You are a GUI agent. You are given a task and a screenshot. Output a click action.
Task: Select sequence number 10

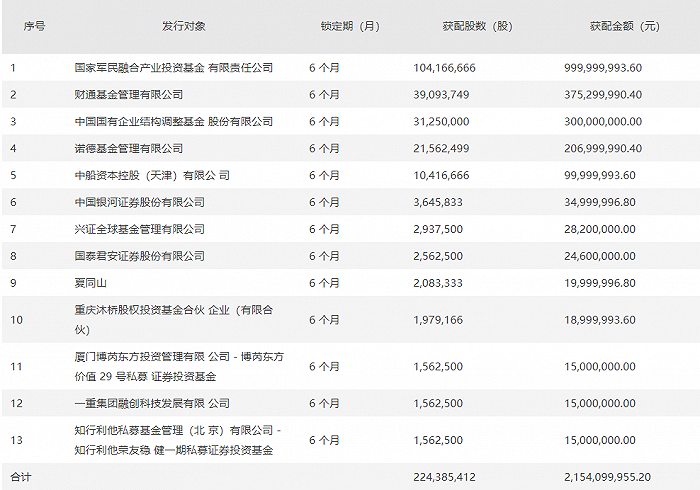point(17,320)
